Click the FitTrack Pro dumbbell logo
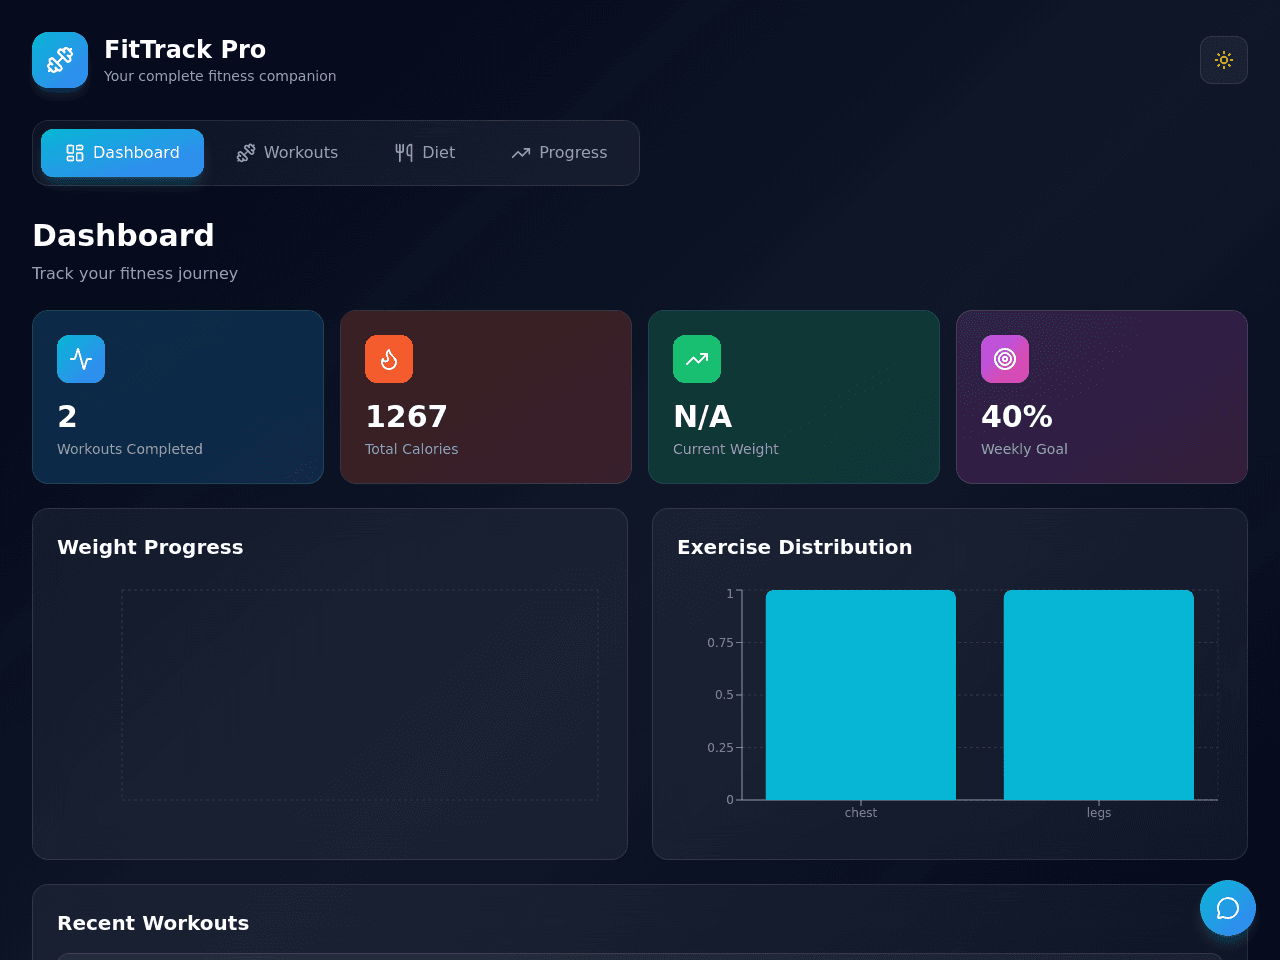The height and width of the screenshot is (960, 1280). click(60, 60)
